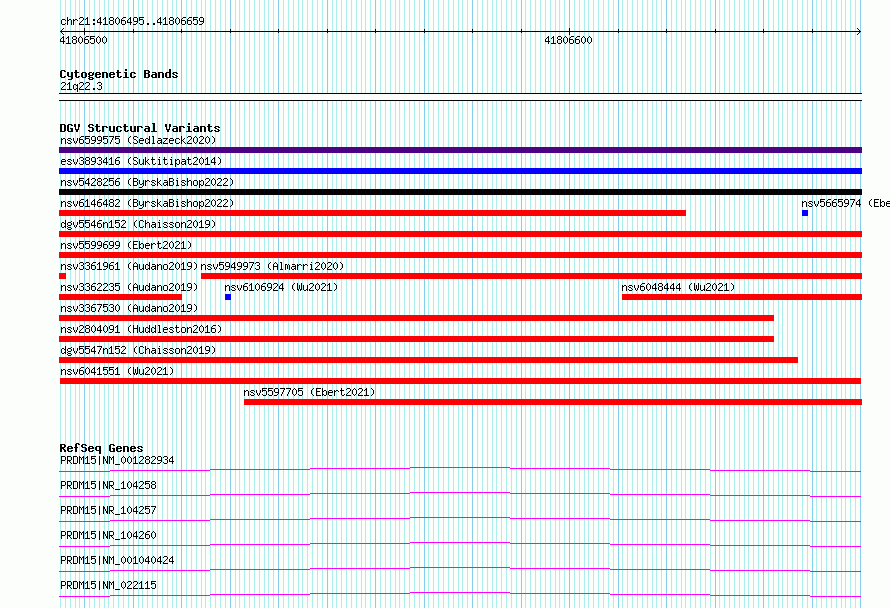Click the PRDM15|NM_001282934 transcript label
The width and height of the screenshot is (890, 608).
(117, 460)
